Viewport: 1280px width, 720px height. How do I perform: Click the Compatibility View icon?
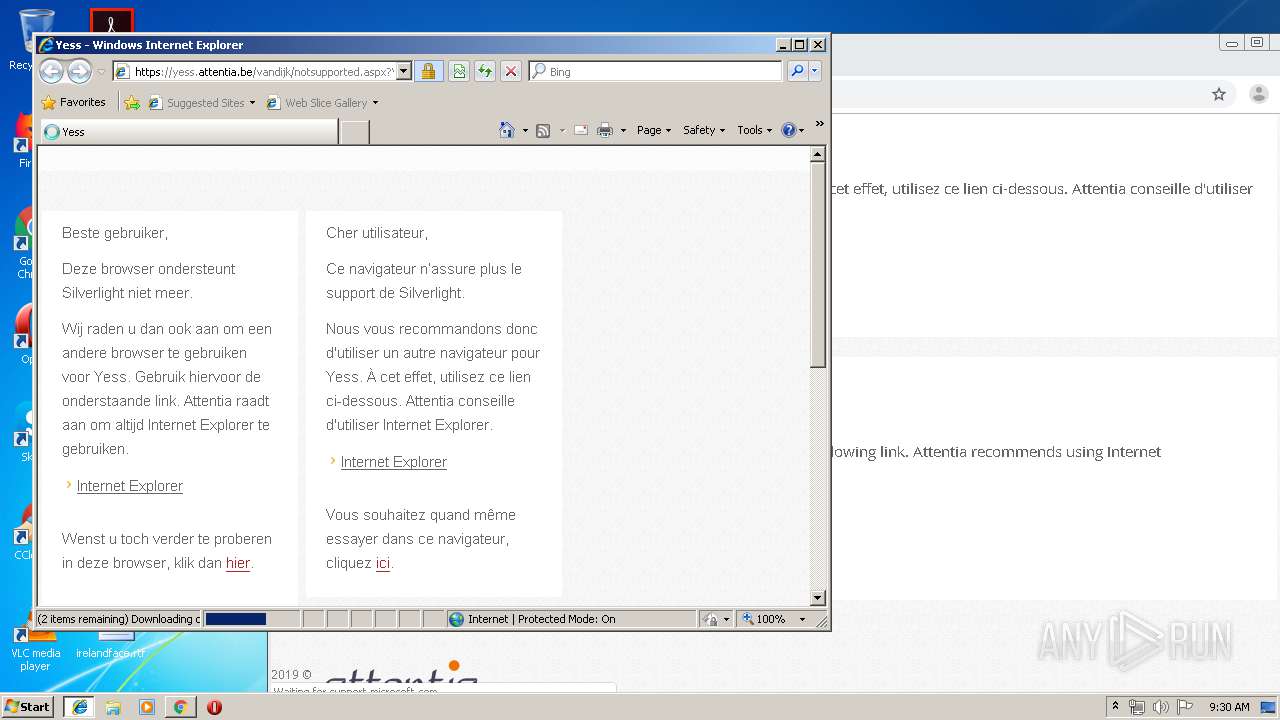[458, 71]
